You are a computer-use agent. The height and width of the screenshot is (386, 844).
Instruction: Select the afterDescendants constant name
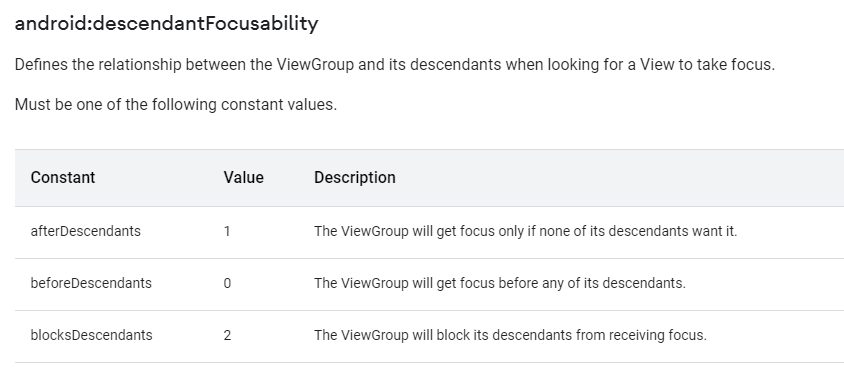pyautogui.click(x=86, y=231)
